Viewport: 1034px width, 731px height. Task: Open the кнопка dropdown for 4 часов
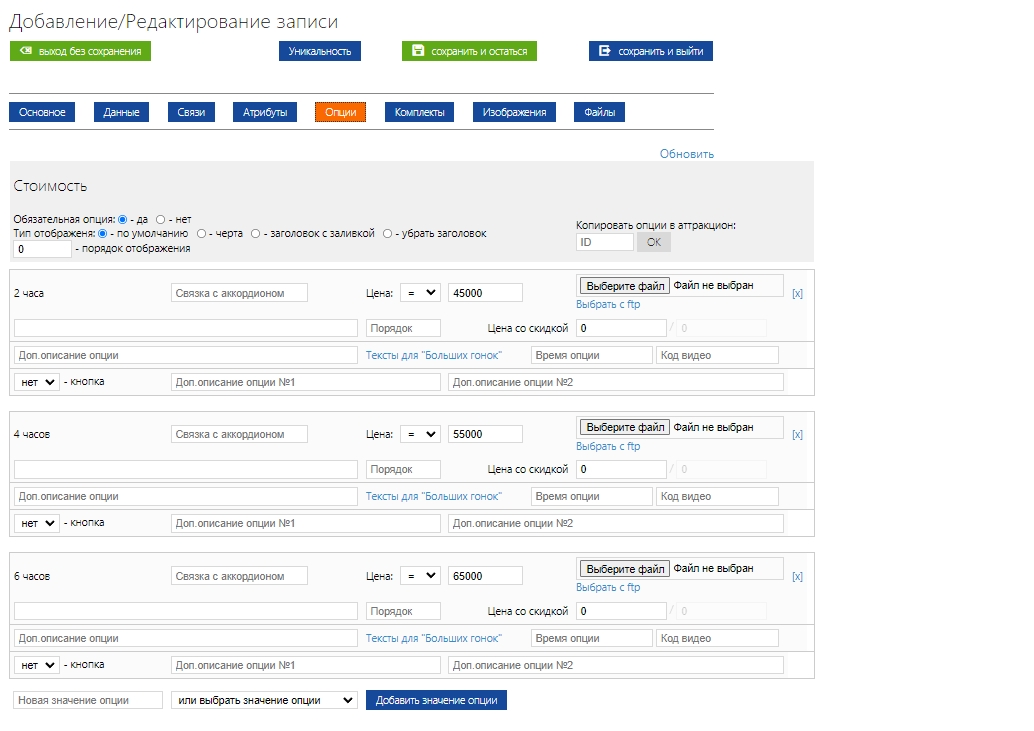pyautogui.click(x=38, y=523)
